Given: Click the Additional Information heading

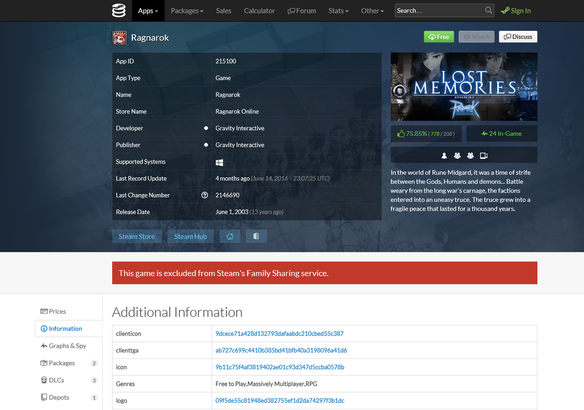Looking at the screenshot, I should [177, 312].
